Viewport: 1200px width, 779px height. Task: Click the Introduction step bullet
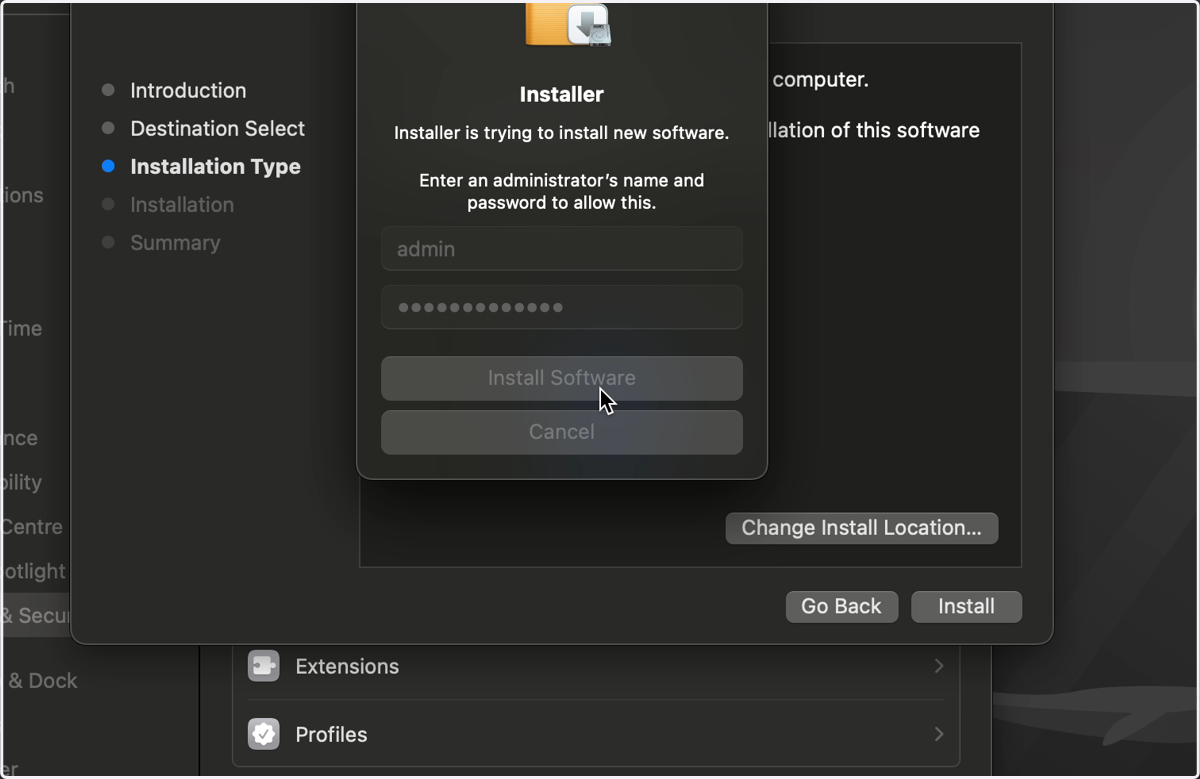pyautogui.click(x=108, y=90)
